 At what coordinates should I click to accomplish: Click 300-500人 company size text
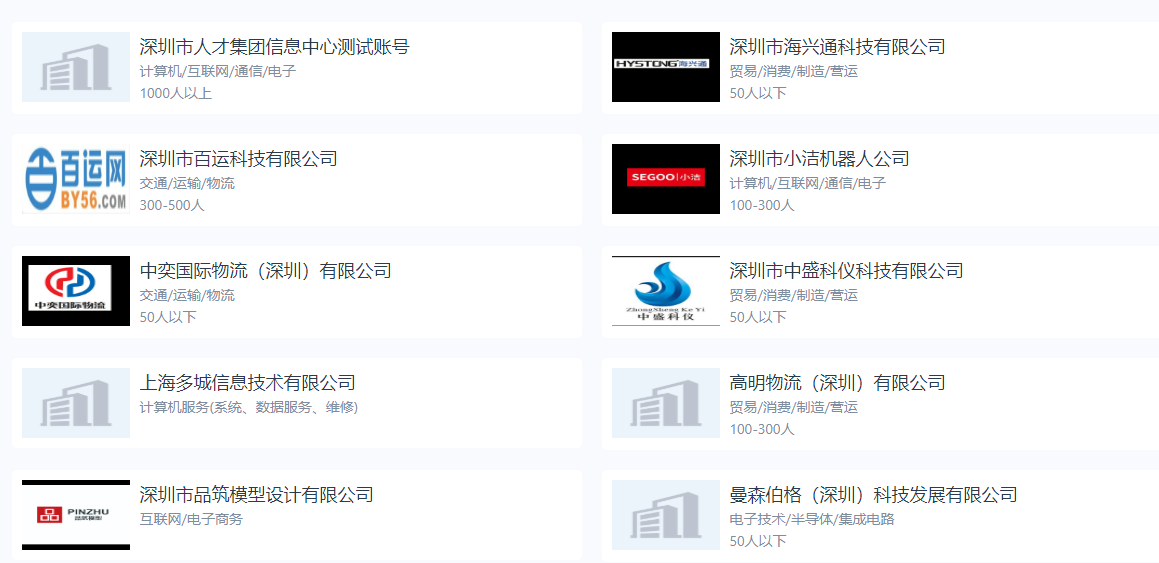click(x=172, y=206)
